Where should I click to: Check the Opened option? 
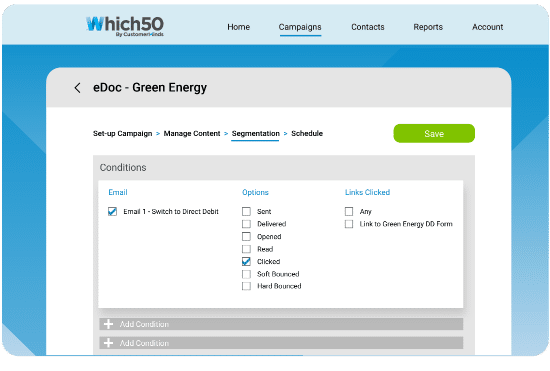pyautogui.click(x=246, y=236)
